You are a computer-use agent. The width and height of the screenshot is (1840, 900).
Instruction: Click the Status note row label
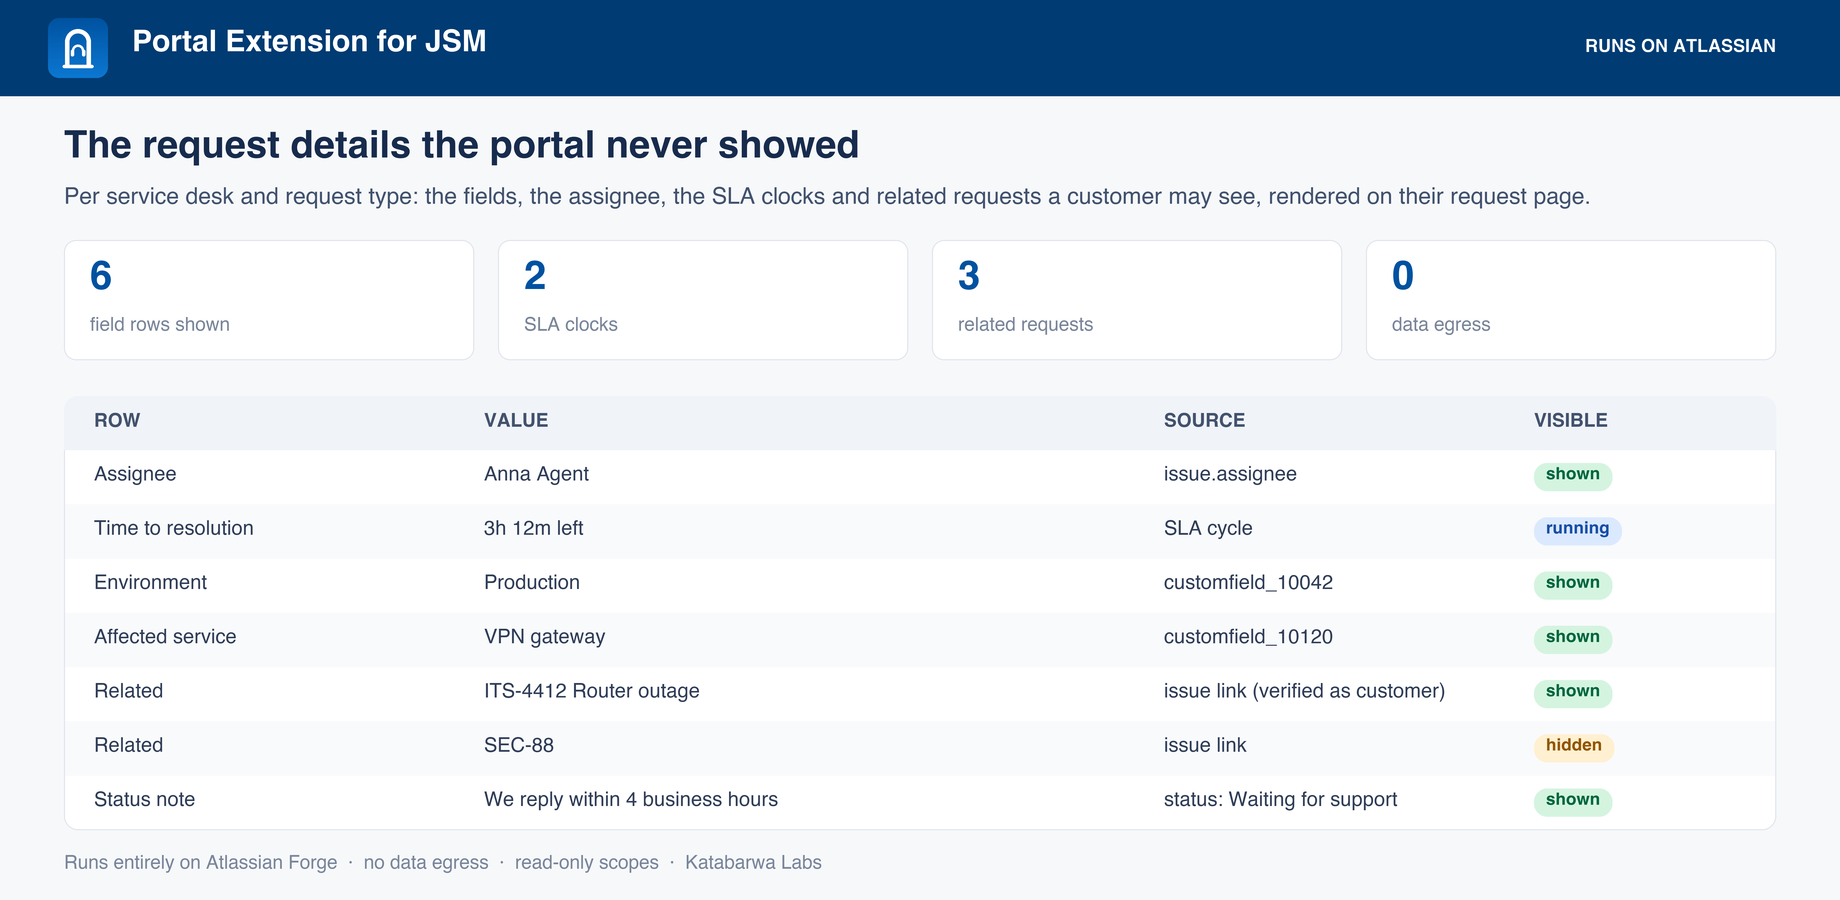point(144,799)
